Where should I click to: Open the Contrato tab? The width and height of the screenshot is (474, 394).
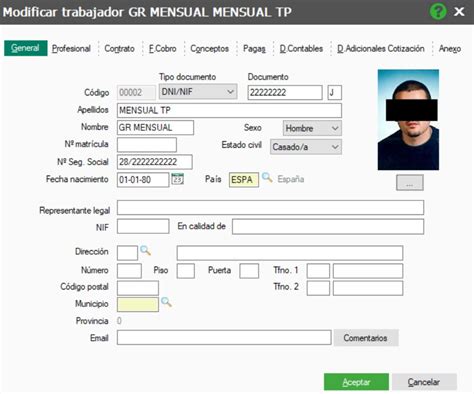[119, 49]
